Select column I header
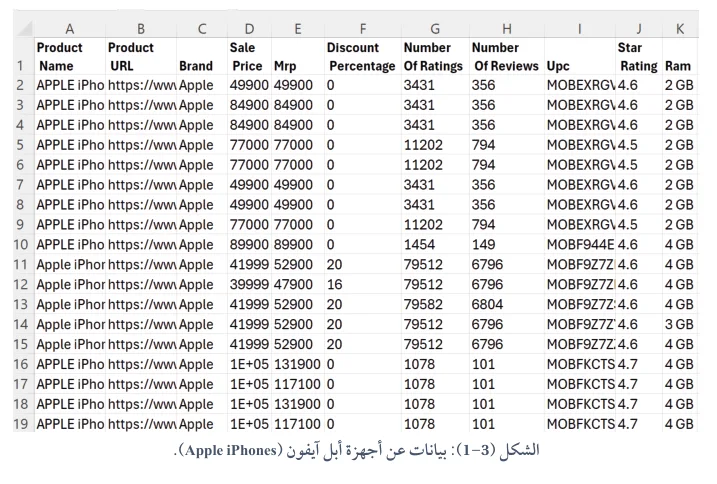Image resolution: width=717 pixels, height=484 pixels. tap(580, 29)
